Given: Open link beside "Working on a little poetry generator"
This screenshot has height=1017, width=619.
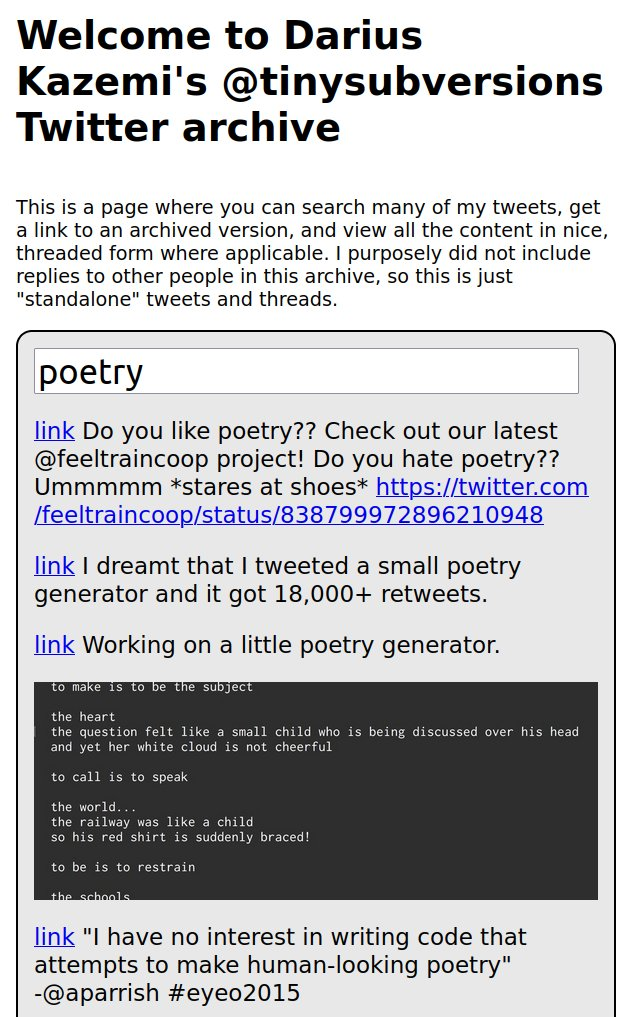Looking at the screenshot, I should point(54,645).
